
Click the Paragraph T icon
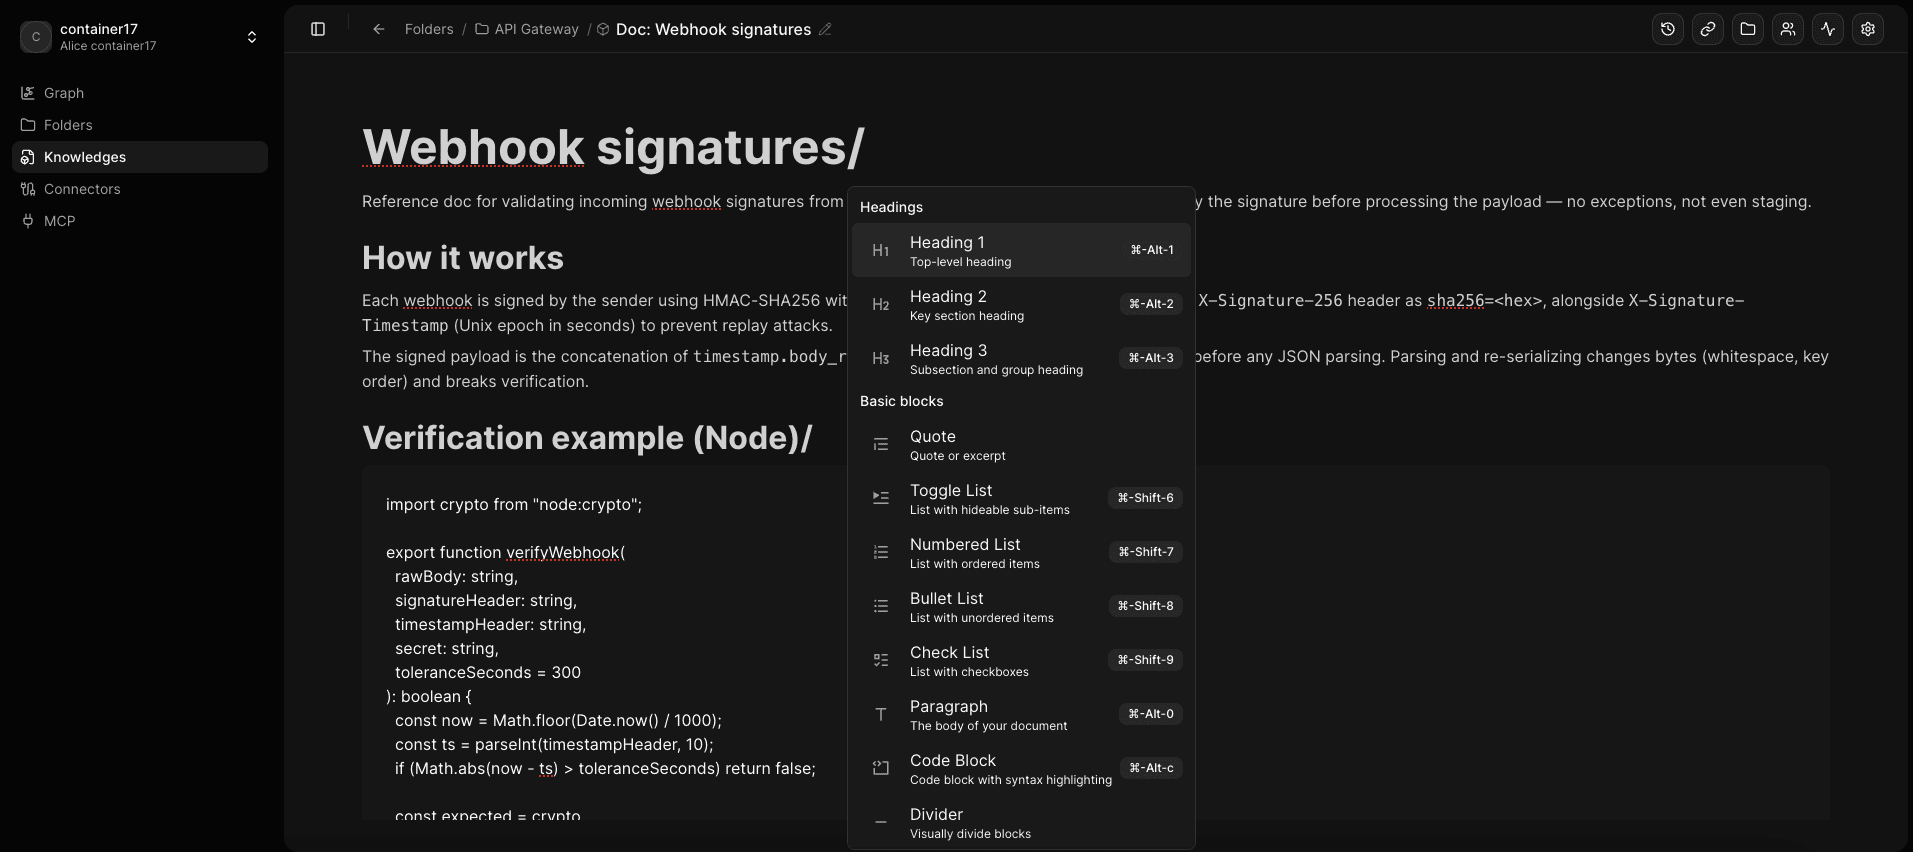click(x=881, y=714)
